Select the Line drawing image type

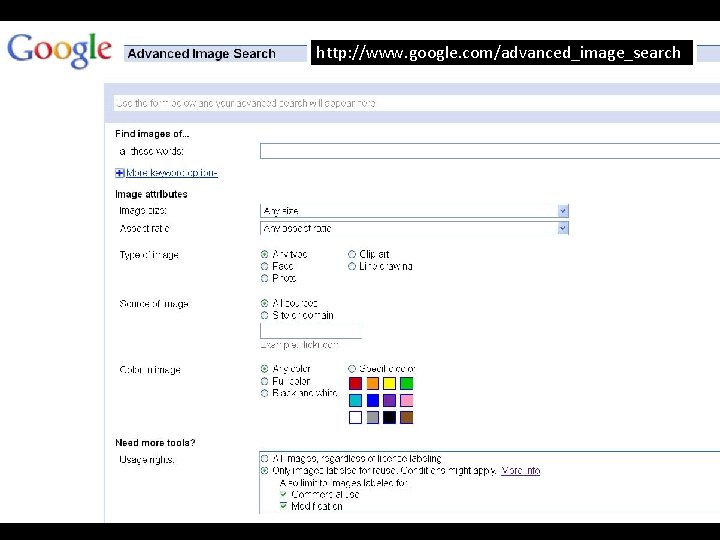(x=352, y=266)
